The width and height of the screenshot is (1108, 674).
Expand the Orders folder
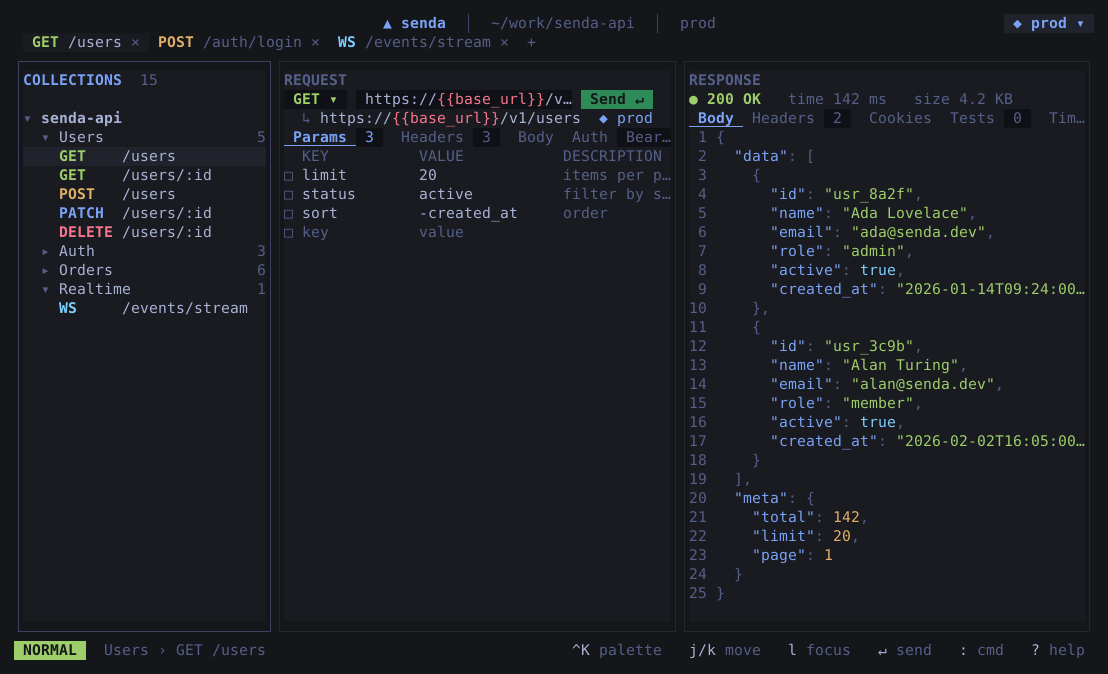[45, 270]
